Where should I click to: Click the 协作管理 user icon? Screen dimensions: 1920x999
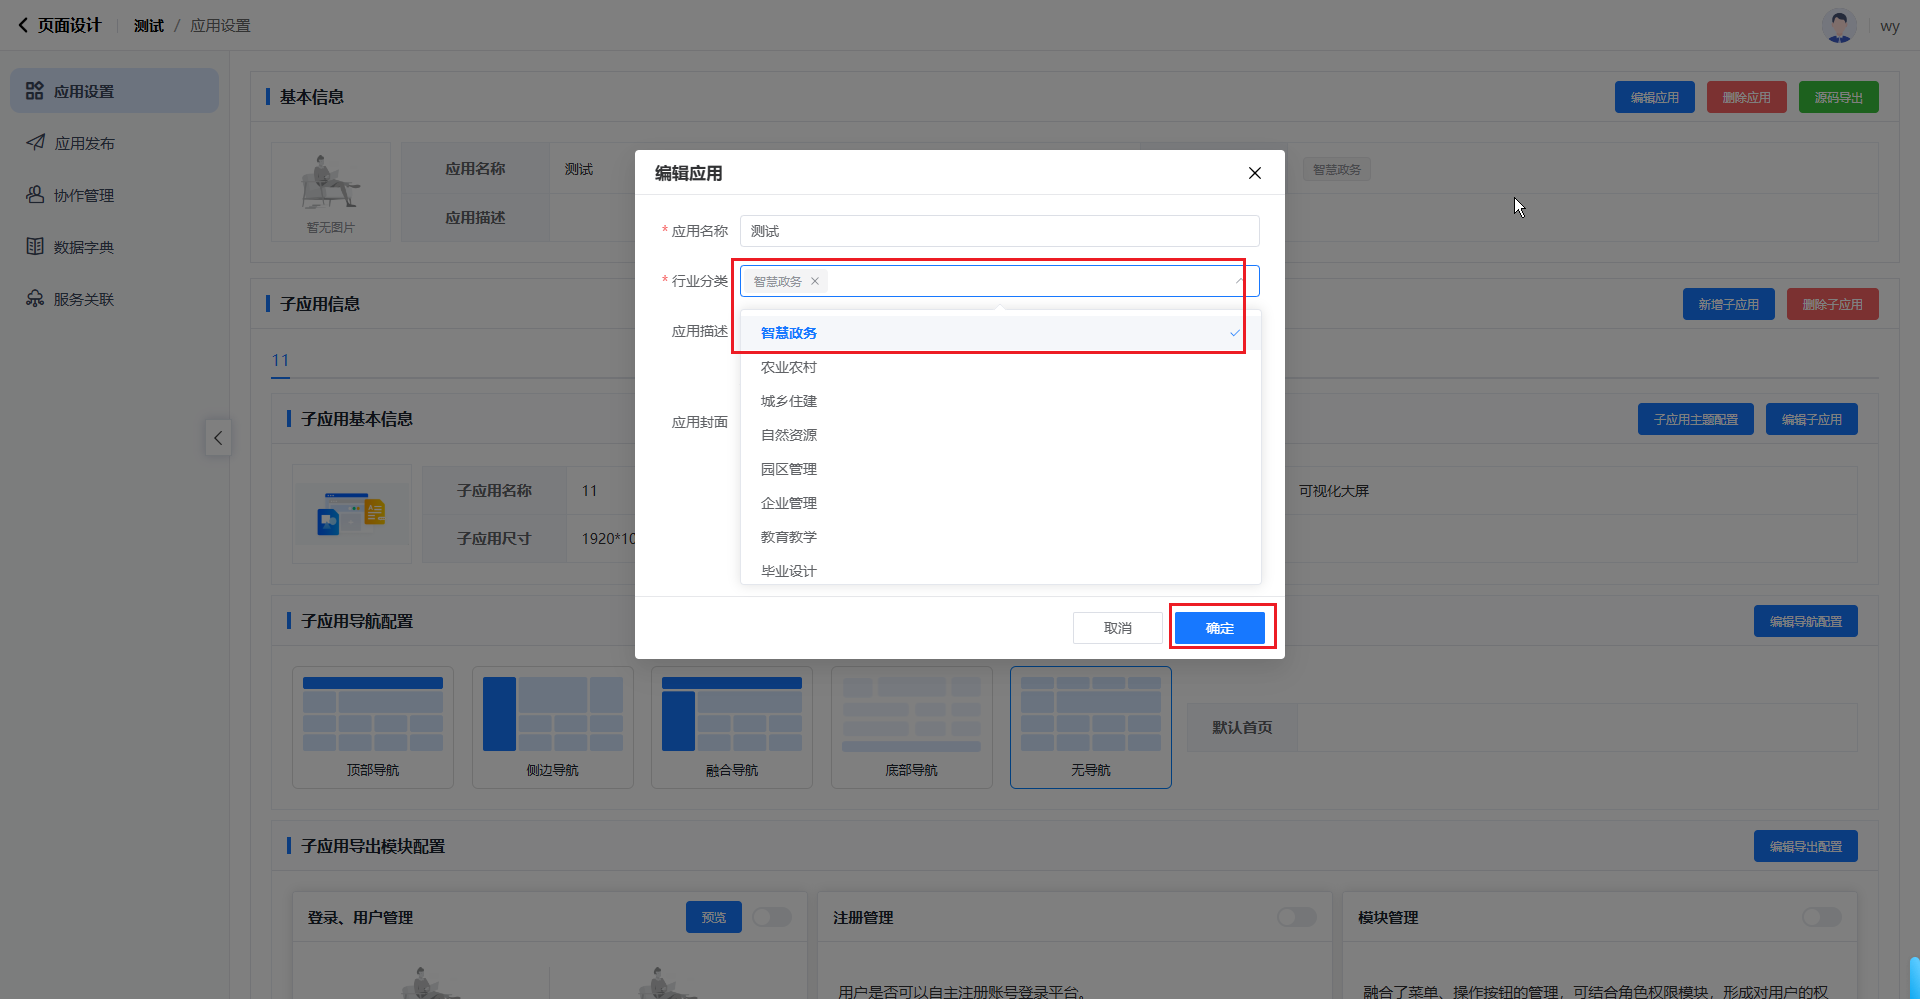click(35, 195)
